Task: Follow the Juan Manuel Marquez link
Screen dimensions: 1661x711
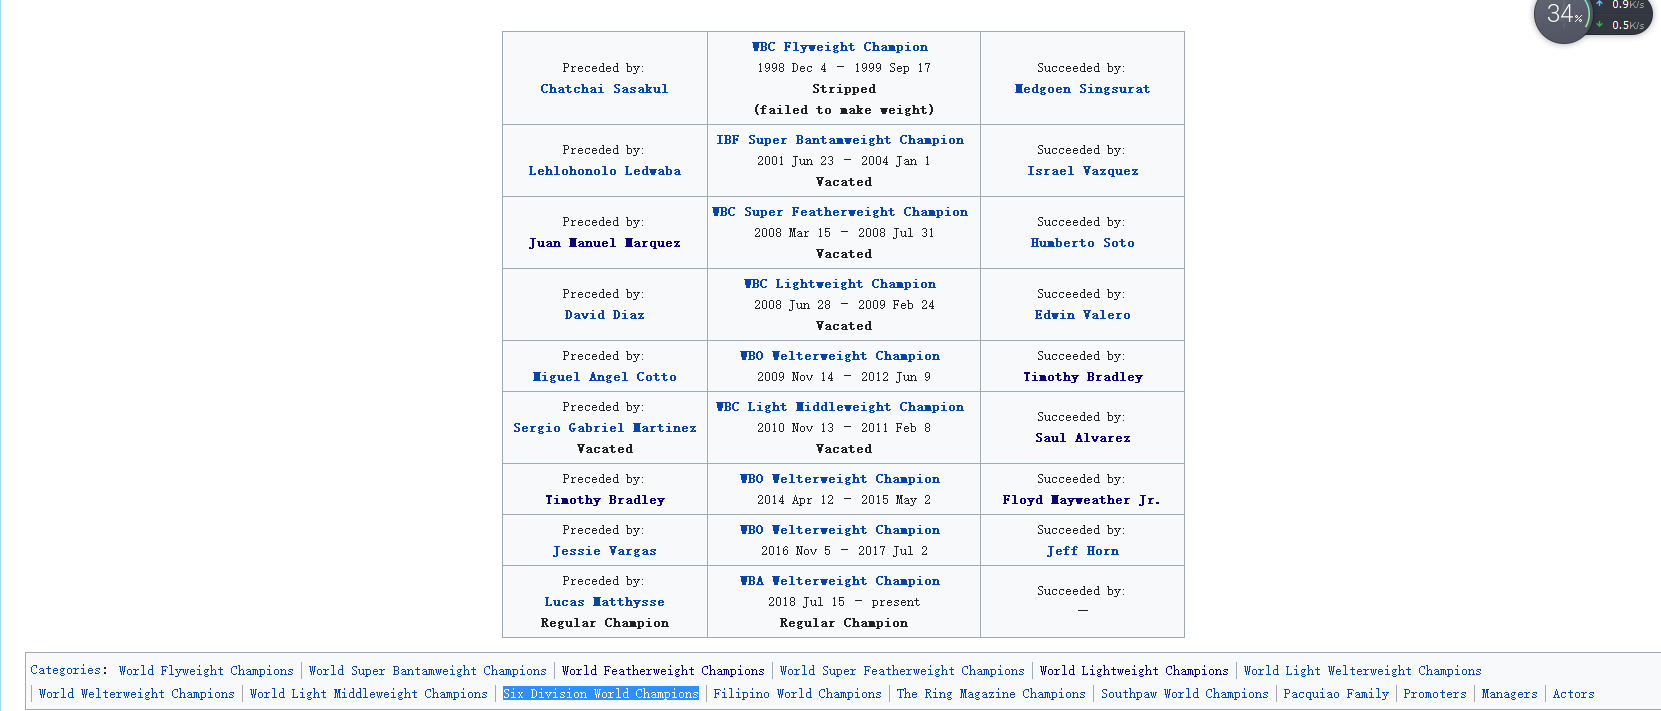Action: tap(604, 243)
